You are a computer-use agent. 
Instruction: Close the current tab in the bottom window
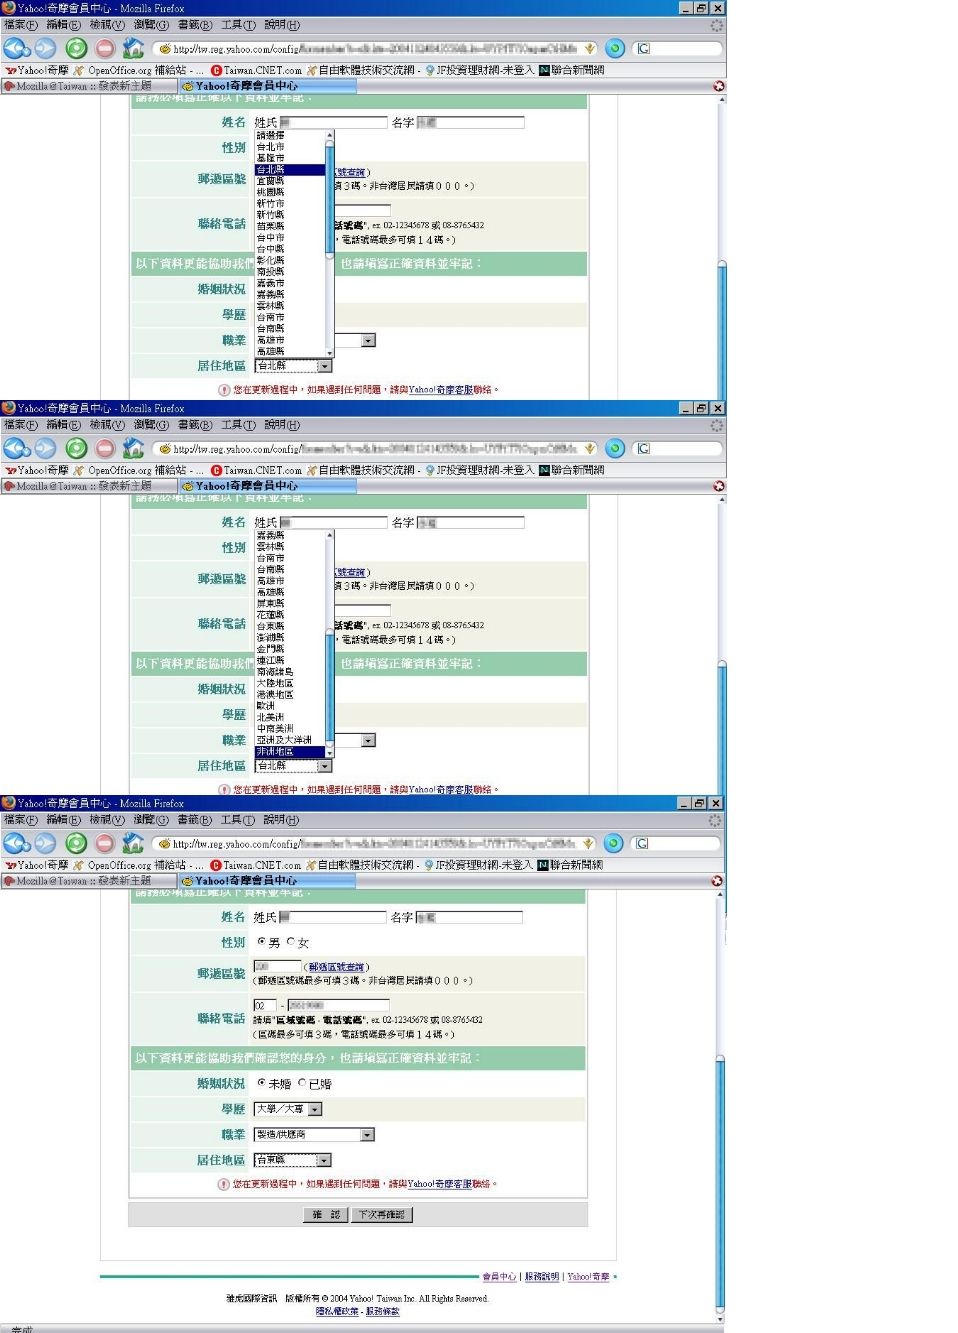tap(717, 881)
